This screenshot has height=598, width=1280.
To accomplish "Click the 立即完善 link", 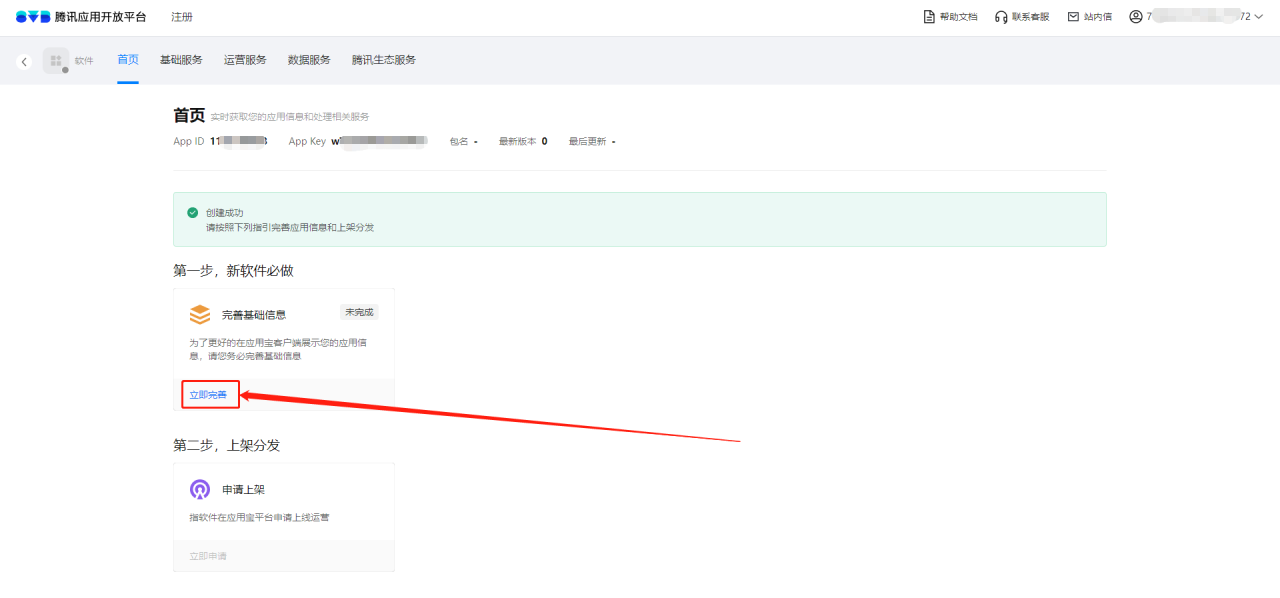I will click(x=208, y=394).
